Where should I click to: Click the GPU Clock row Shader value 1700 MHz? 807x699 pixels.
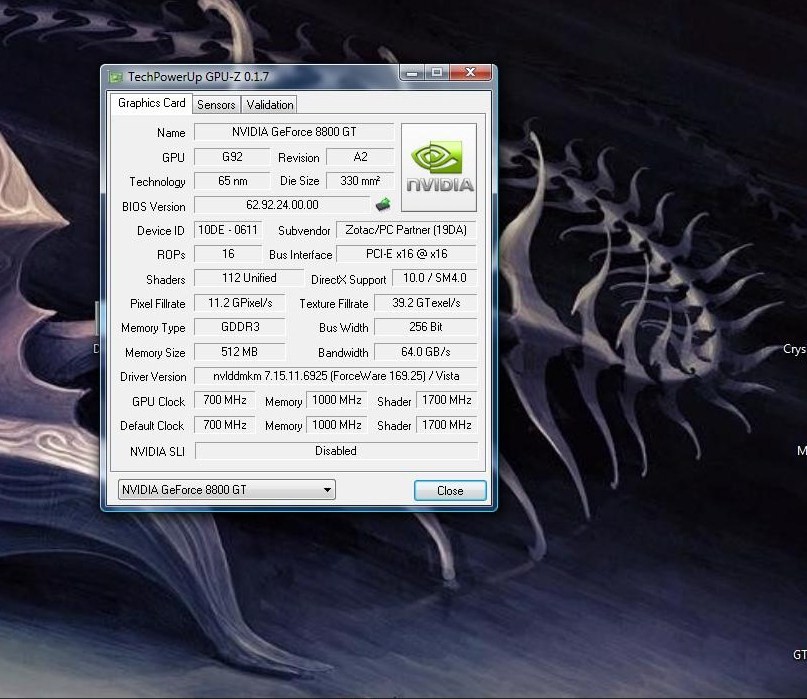pos(447,400)
